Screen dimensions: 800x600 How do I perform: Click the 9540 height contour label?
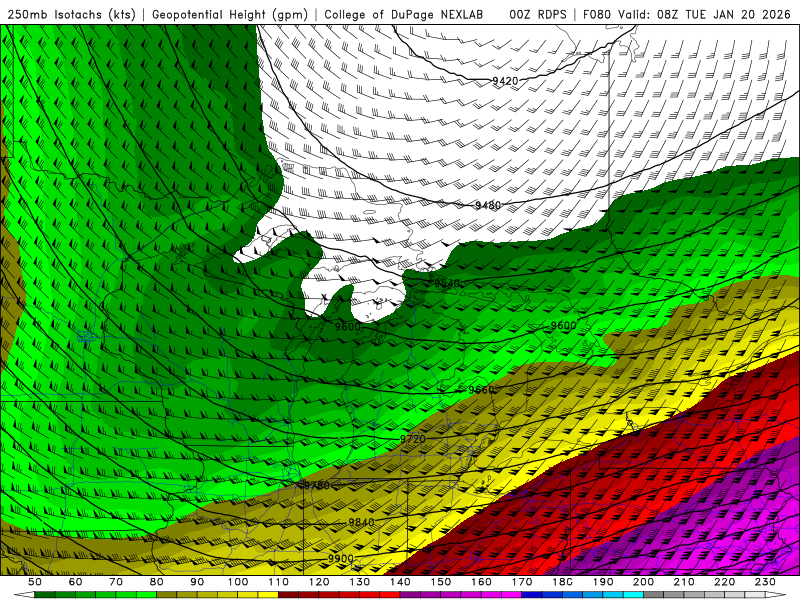coord(447,283)
